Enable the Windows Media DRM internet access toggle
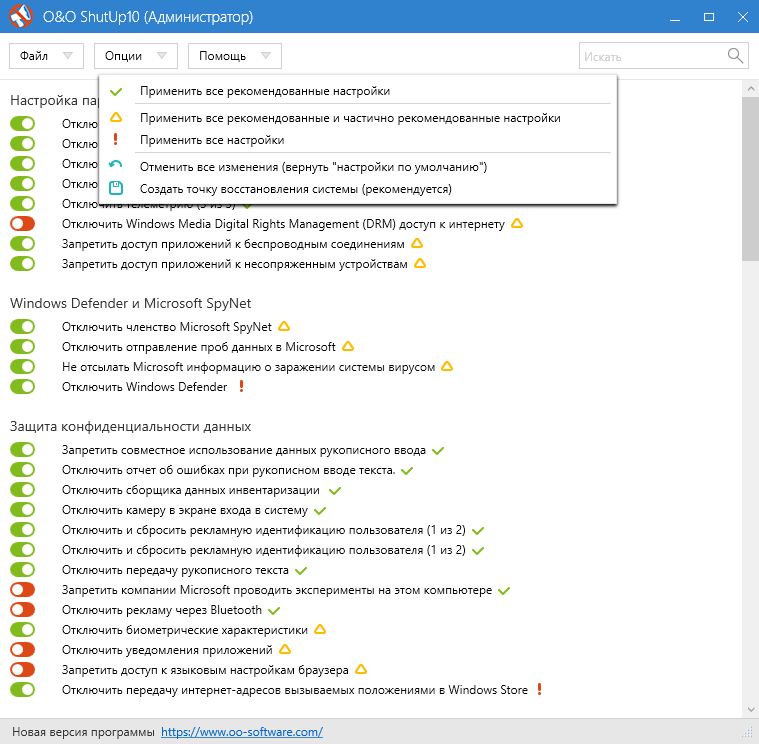This screenshot has height=744, width=759. pyautogui.click(x=22, y=224)
